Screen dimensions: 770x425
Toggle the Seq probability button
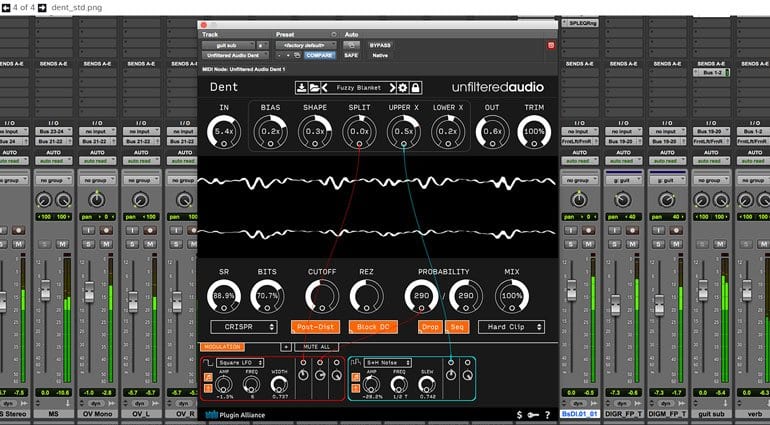click(457, 327)
